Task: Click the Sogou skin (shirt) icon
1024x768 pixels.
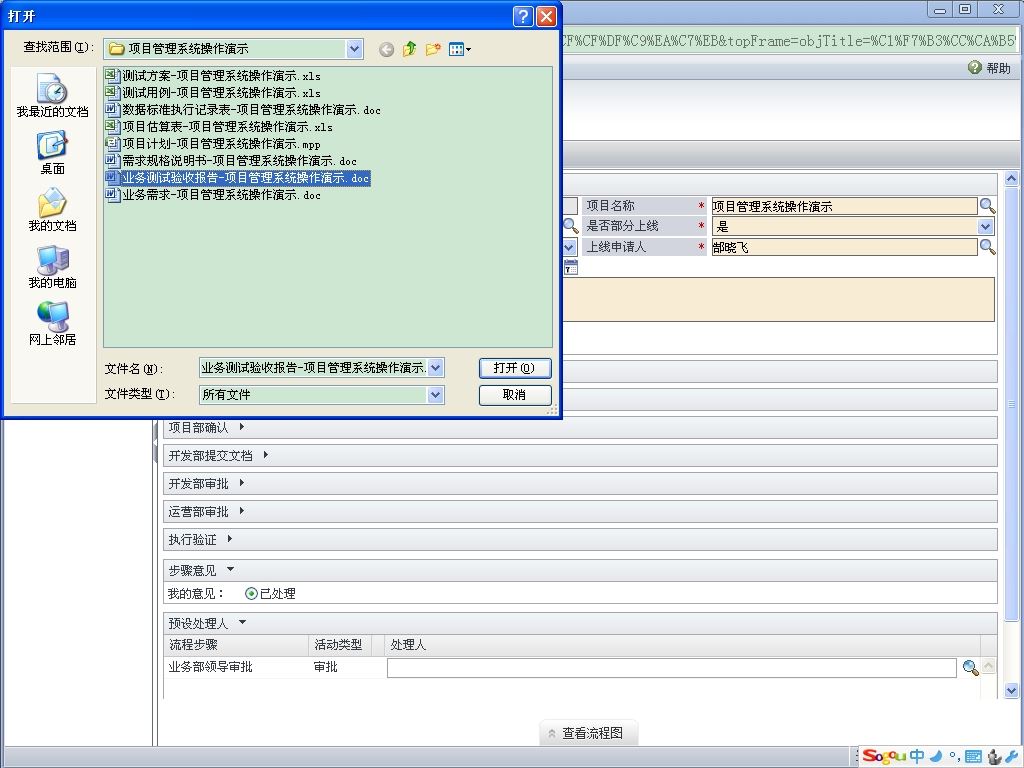Action: (x=994, y=757)
